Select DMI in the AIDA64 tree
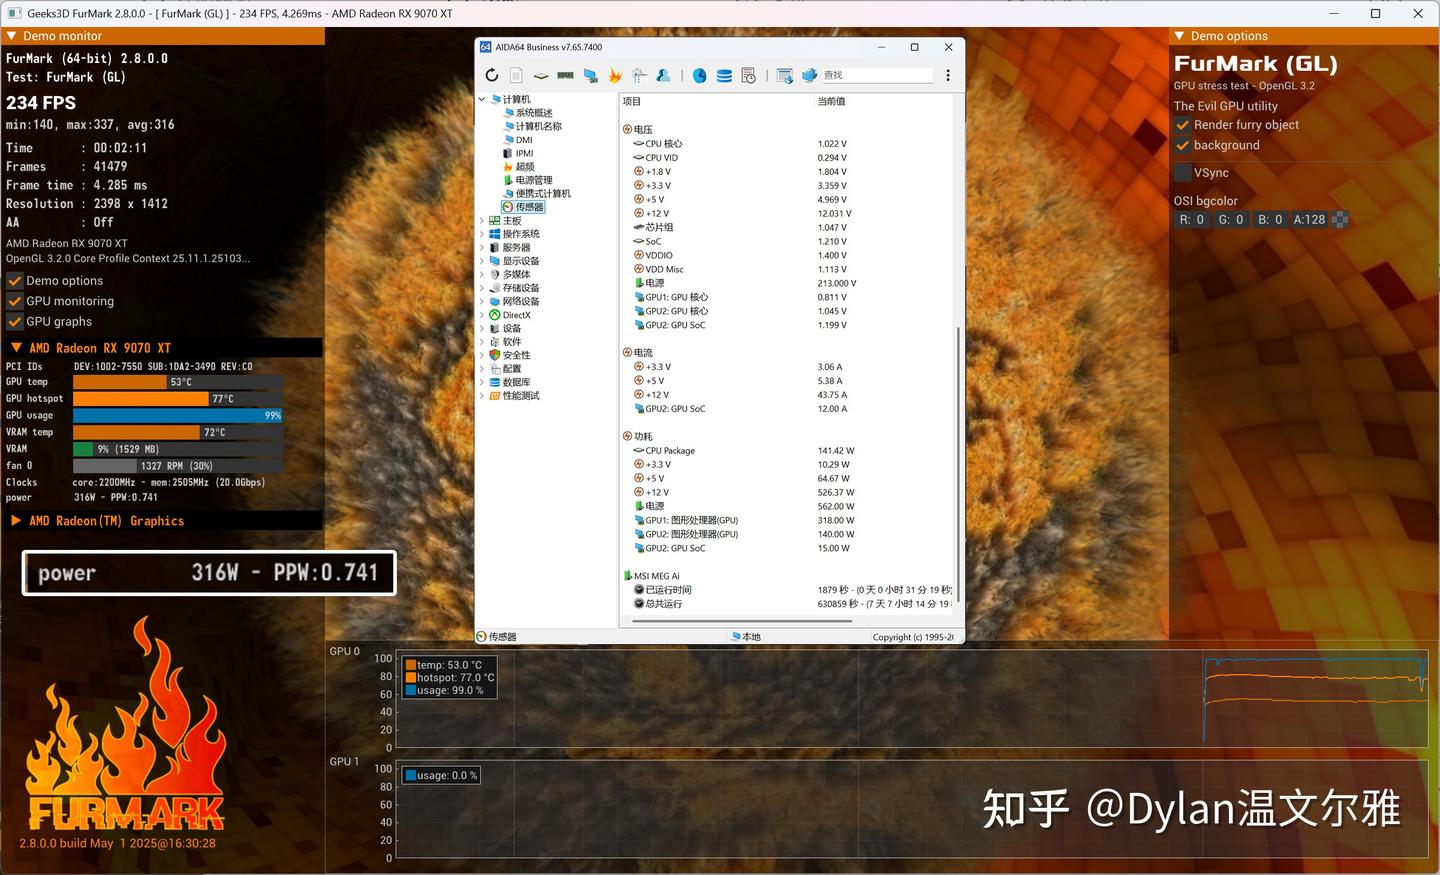 524,140
